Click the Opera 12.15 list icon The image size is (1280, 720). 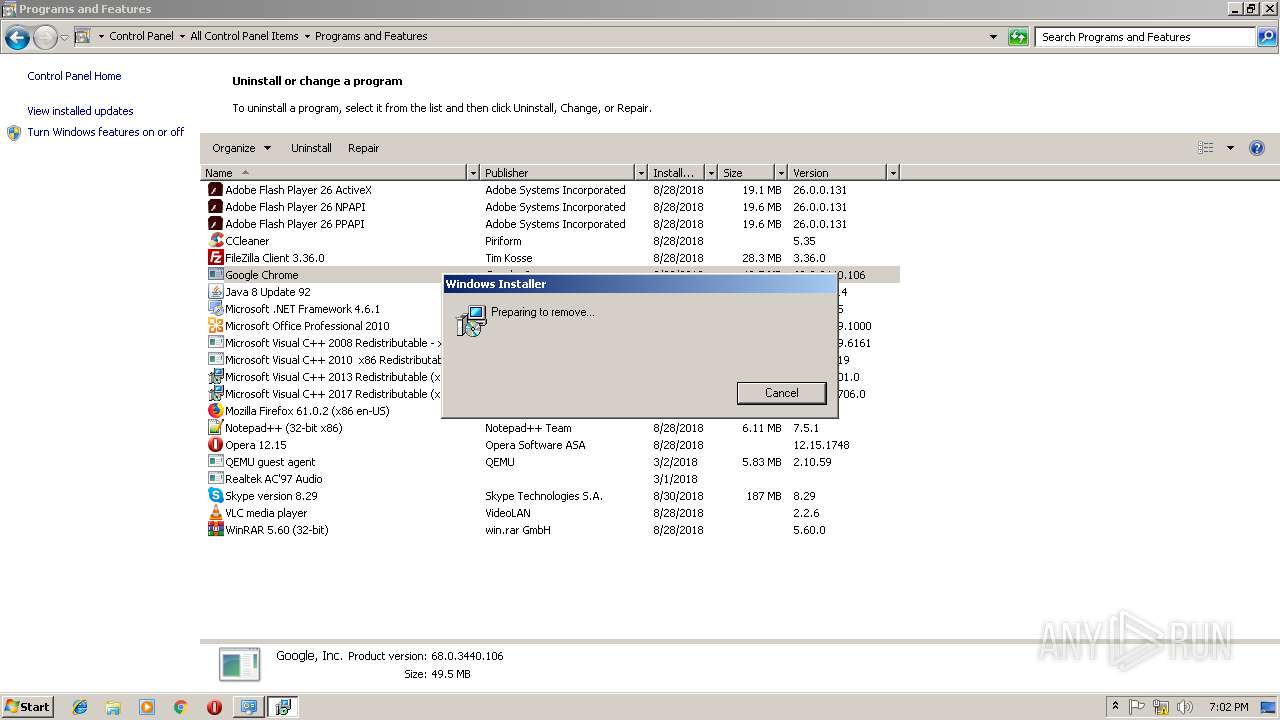click(x=215, y=445)
